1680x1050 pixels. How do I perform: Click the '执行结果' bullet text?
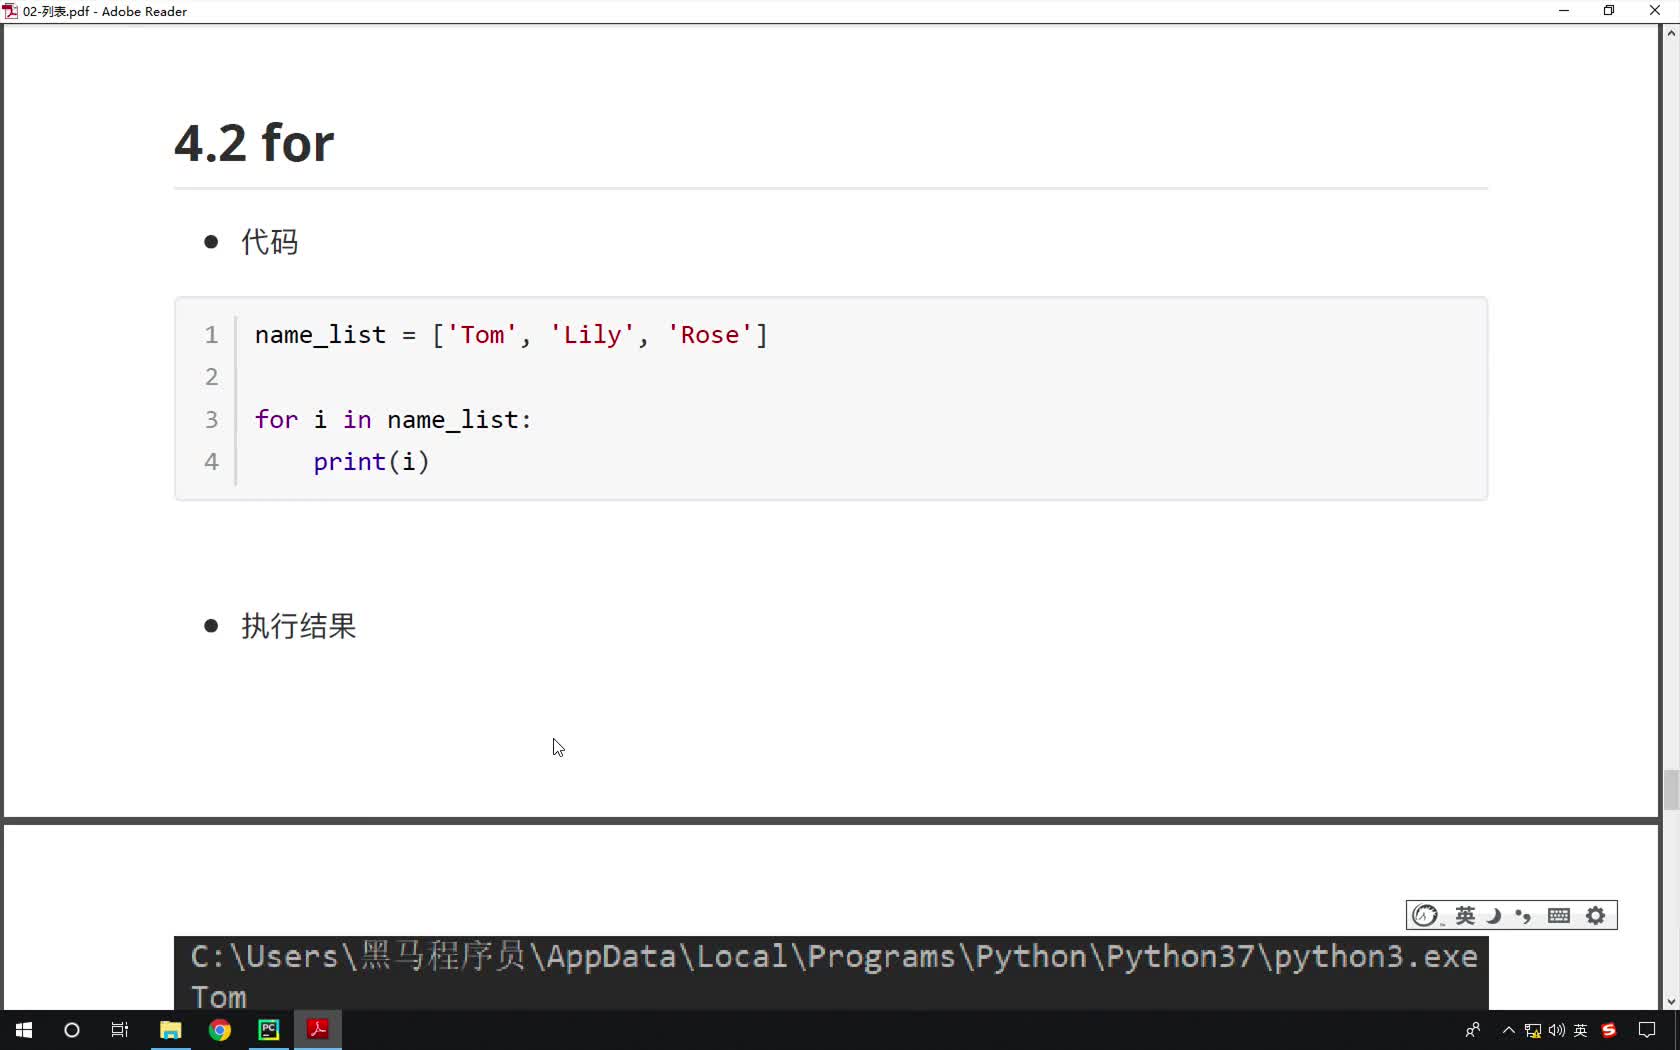[x=299, y=626]
